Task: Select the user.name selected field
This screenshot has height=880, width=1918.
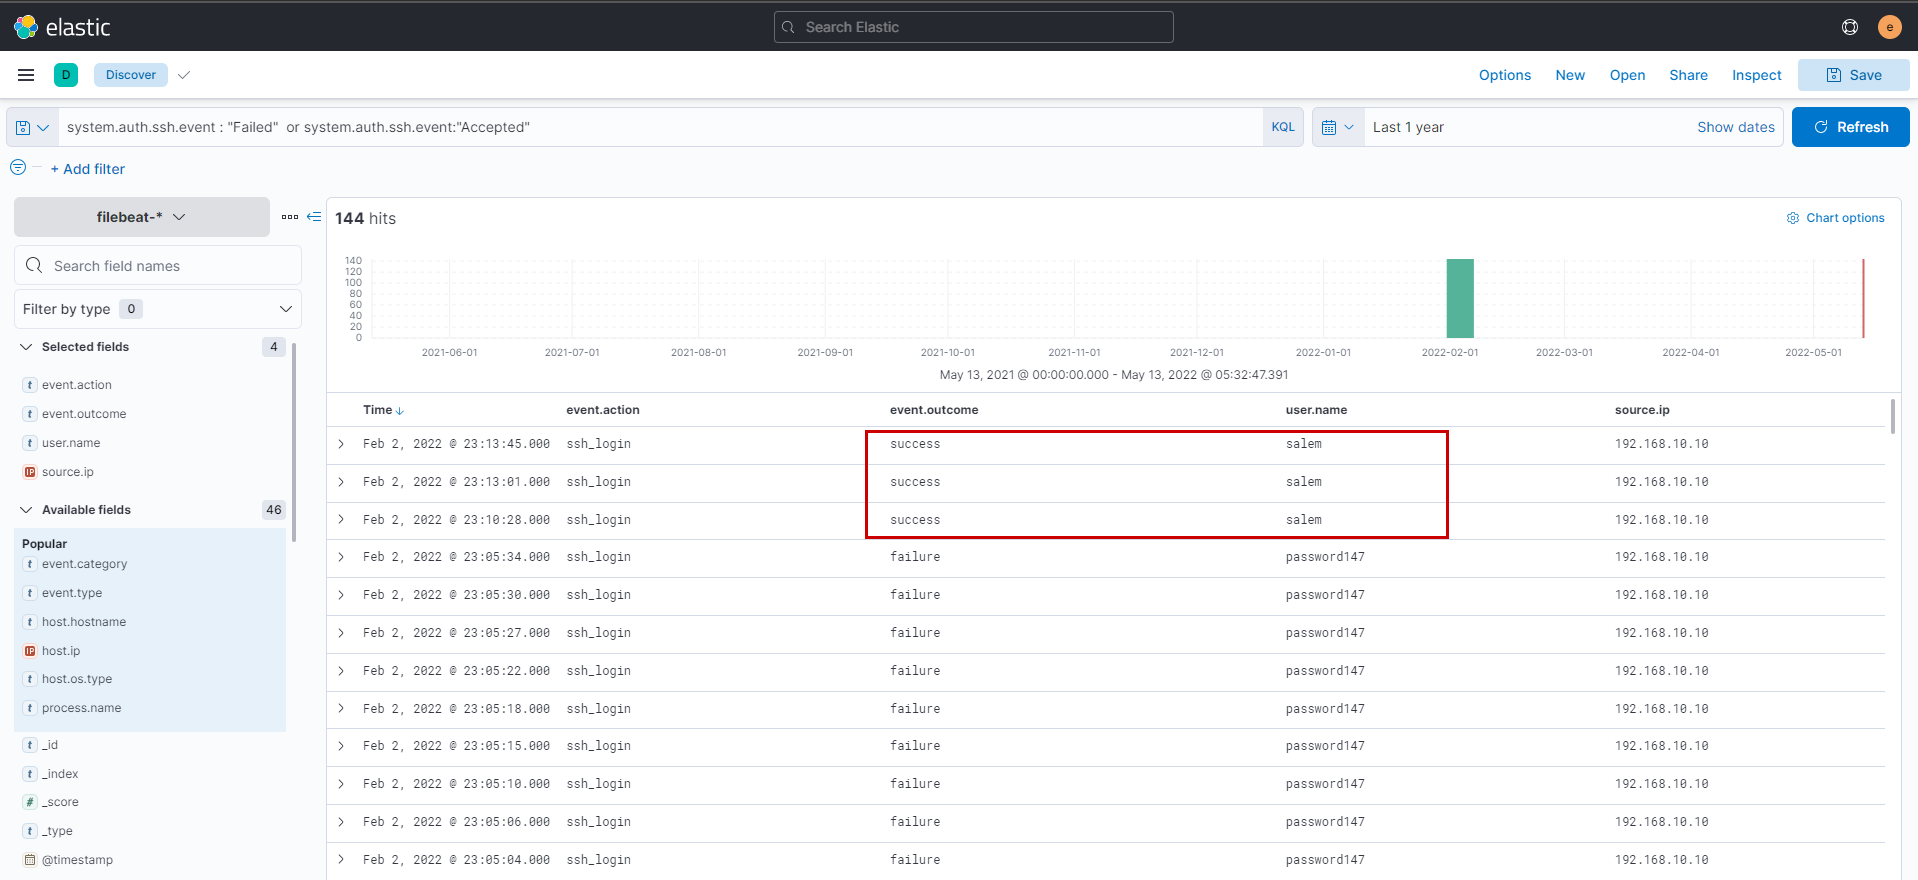Action: [x=71, y=443]
